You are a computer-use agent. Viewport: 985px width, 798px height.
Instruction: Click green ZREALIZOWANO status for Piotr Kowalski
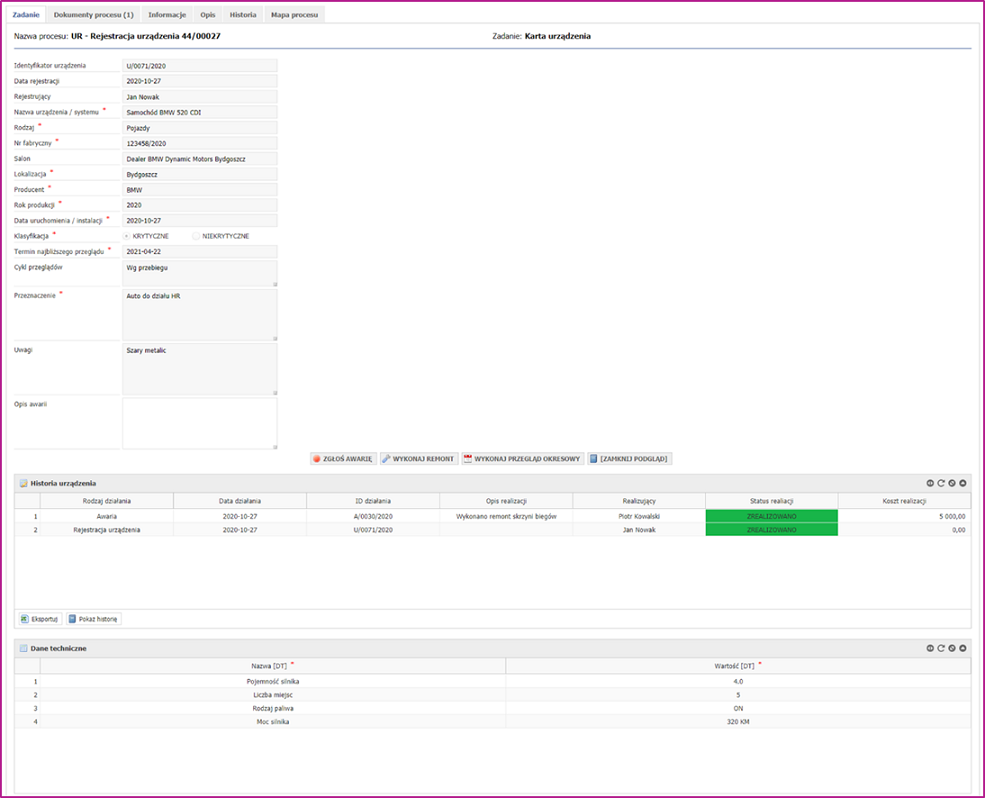coord(771,517)
